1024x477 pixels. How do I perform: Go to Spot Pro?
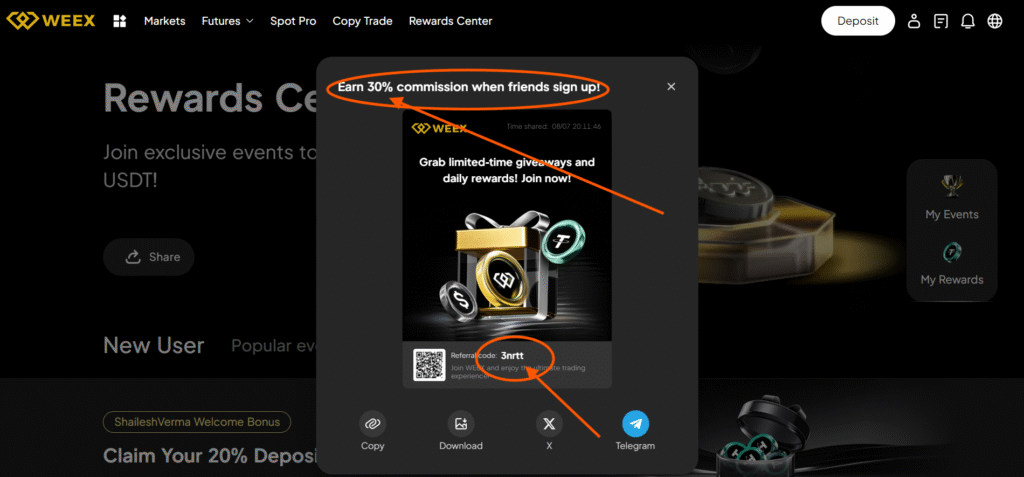tap(293, 21)
